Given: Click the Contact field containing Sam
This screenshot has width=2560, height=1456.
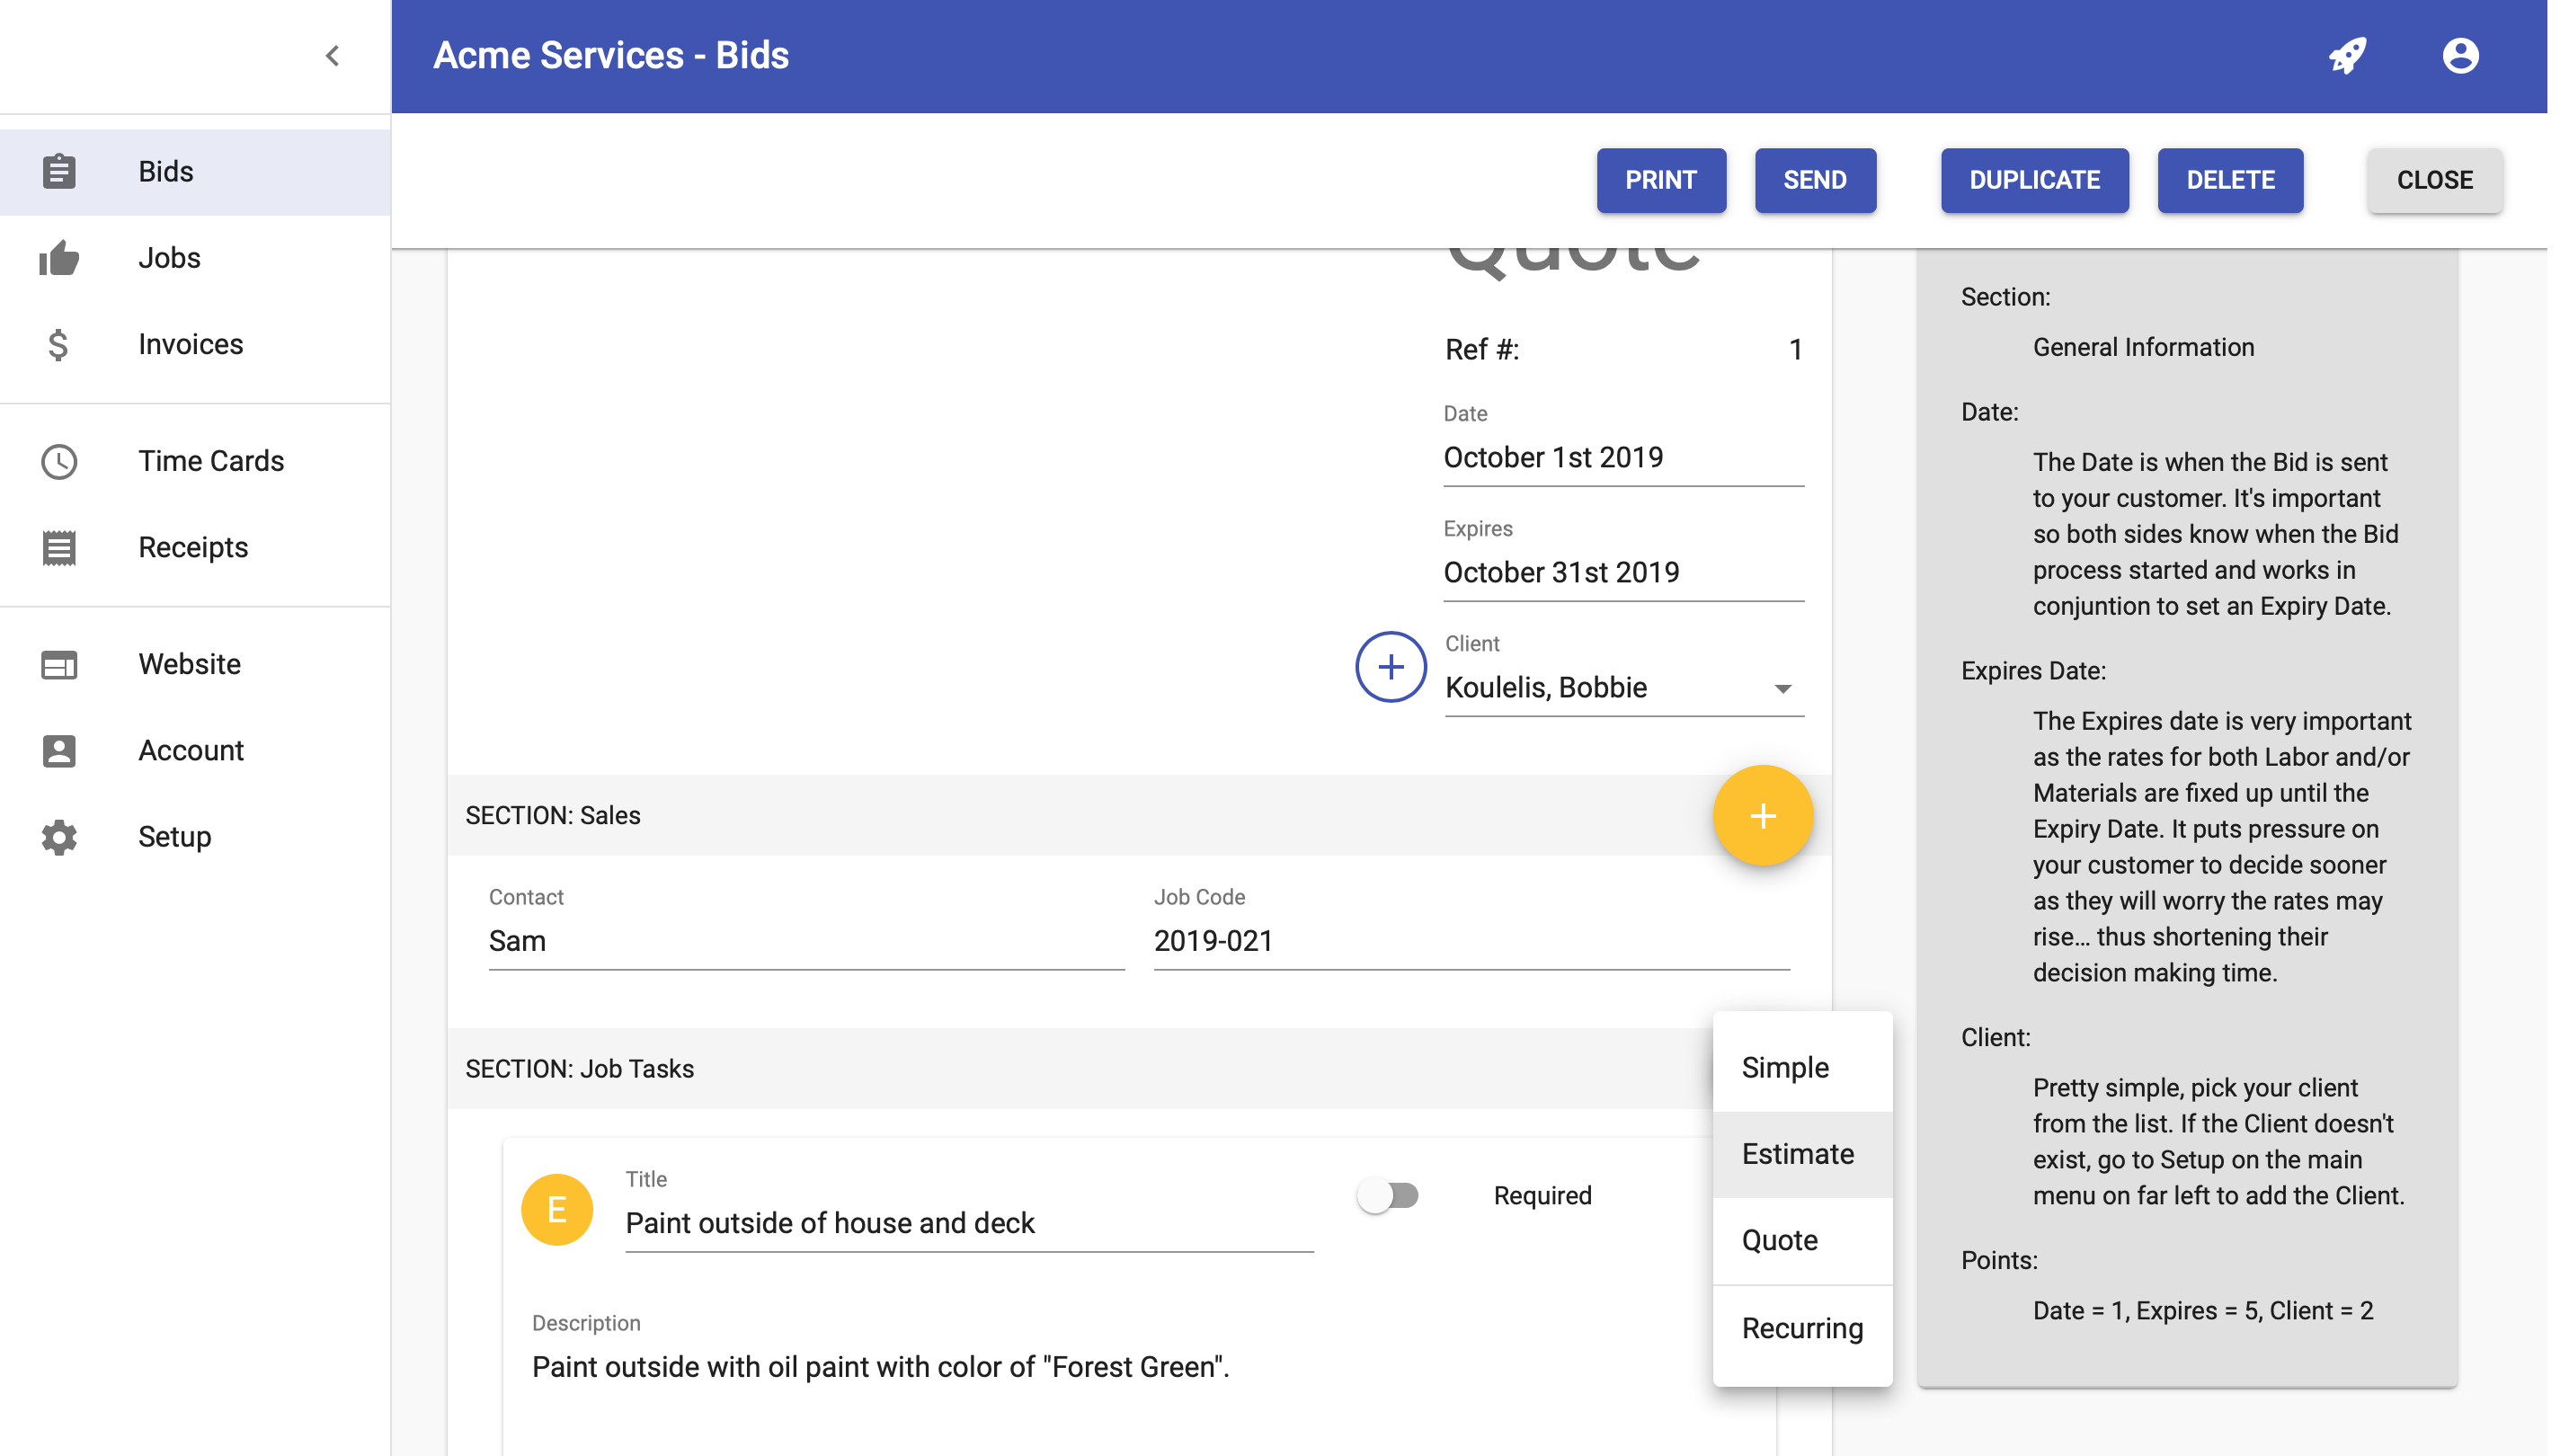Looking at the screenshot, I should click(x=805, y=941).
